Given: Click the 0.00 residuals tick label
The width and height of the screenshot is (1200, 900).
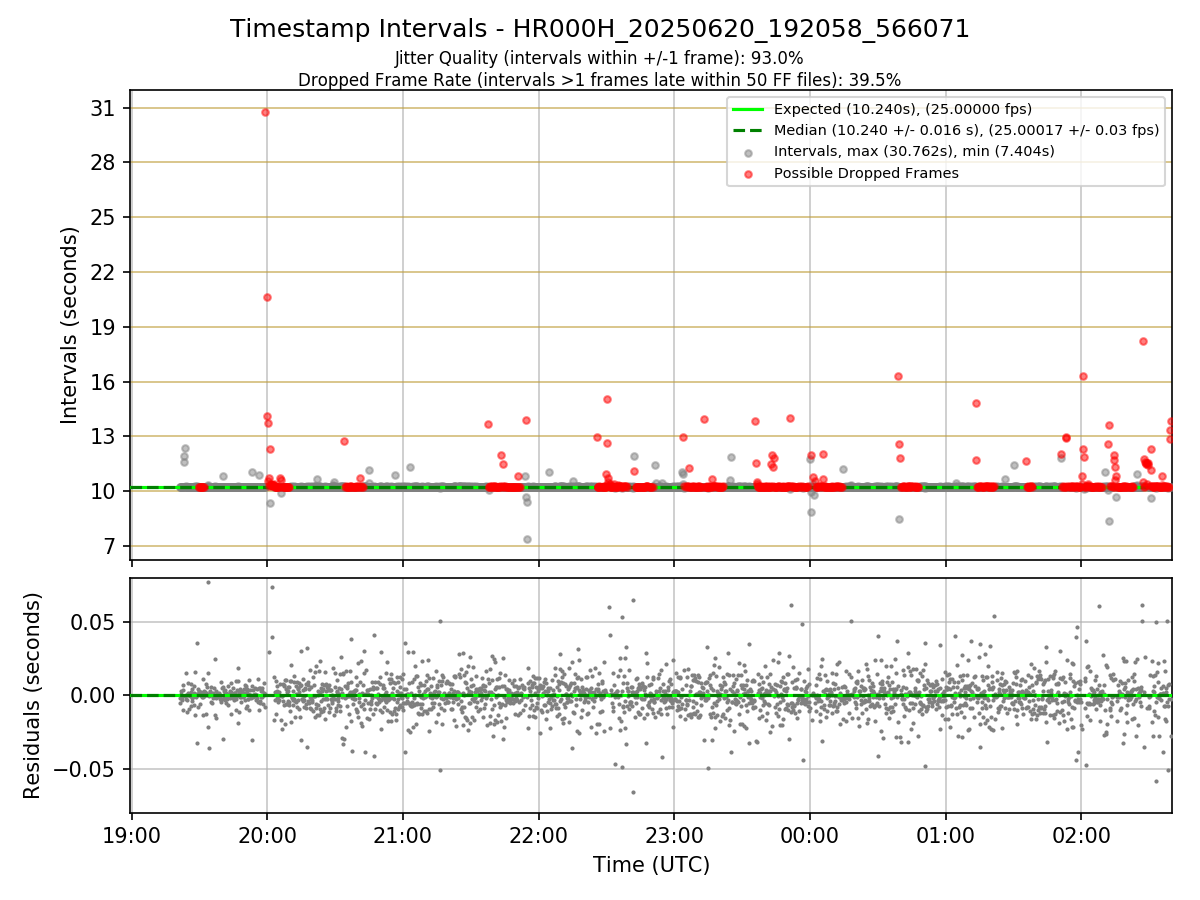Looking at the screenshot, I should click(93, 695).
